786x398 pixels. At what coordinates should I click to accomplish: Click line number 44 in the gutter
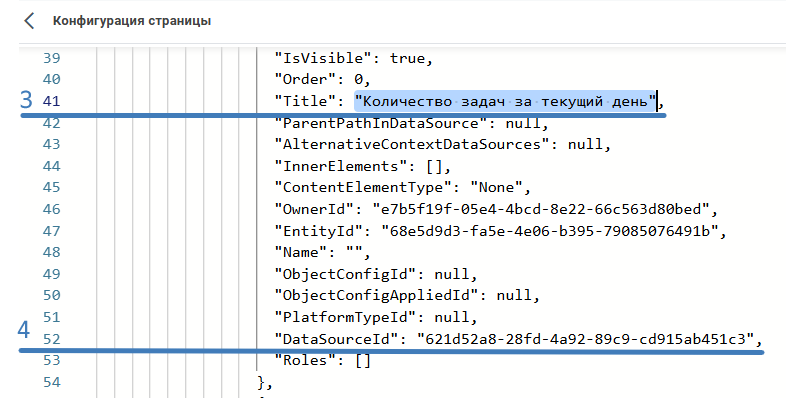click(x=52, y=166)
